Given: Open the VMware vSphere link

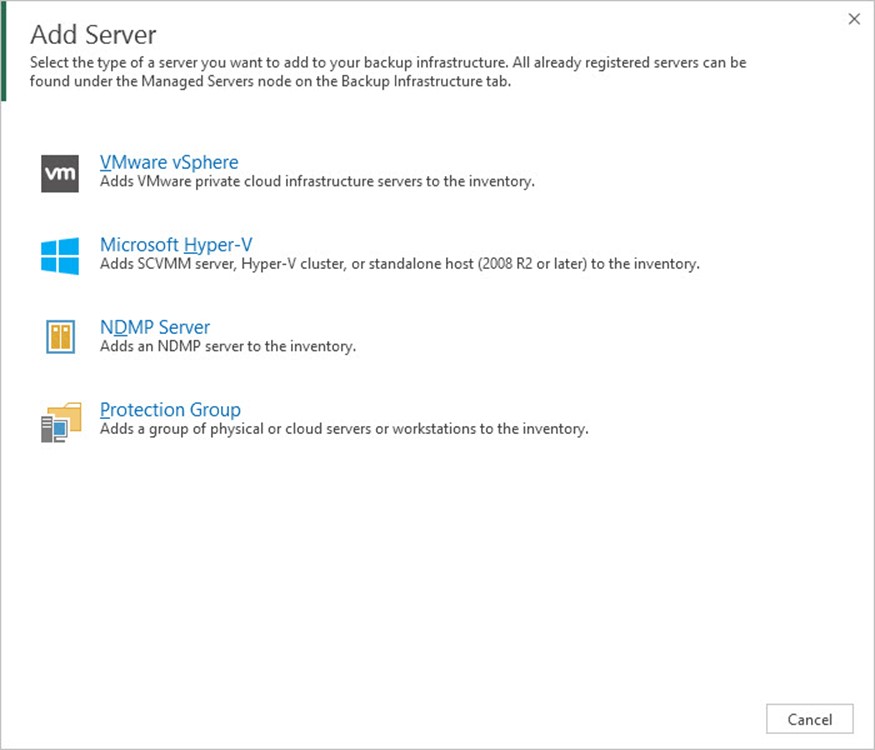Looking at the screenshot, I should (169, 162).
